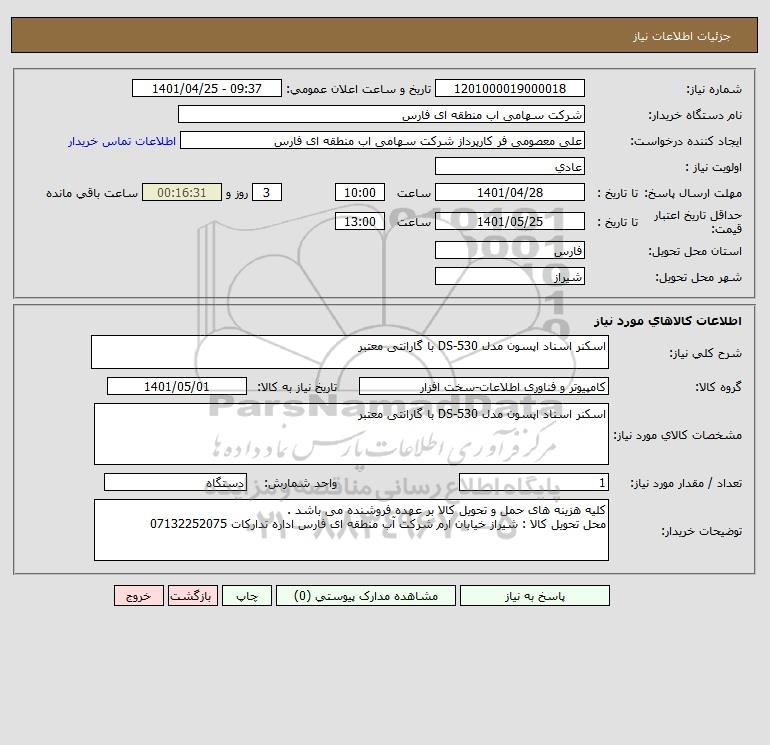Click the need date field 1401/05/01

pos(177,386)
